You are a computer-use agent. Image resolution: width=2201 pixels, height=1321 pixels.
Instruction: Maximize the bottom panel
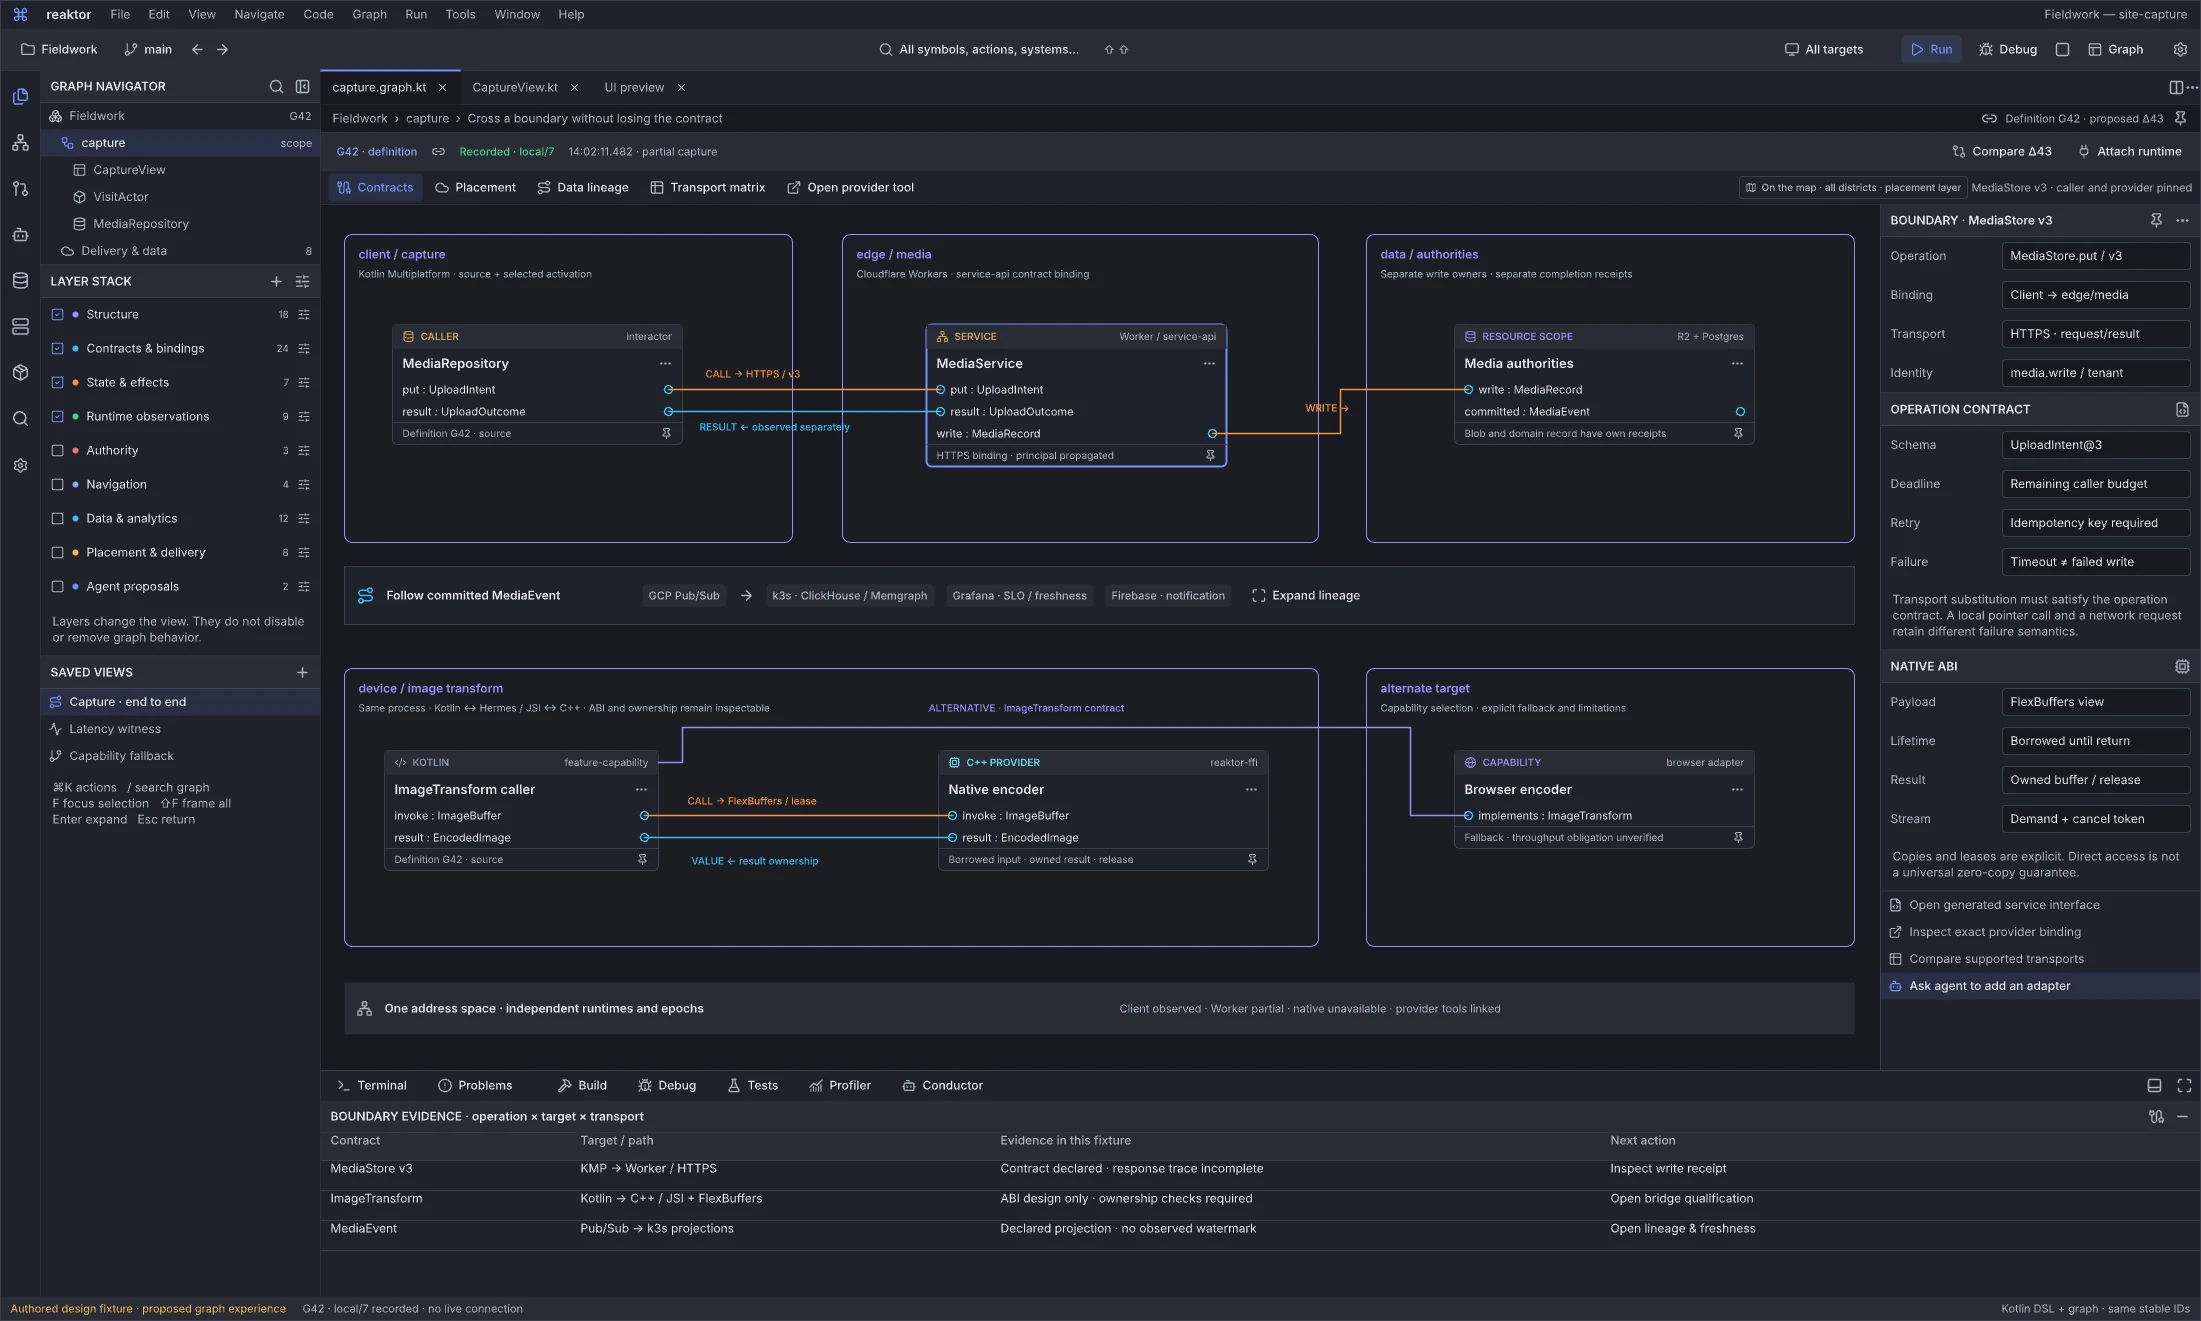pyautogui.click(x=2184, y=1086)
